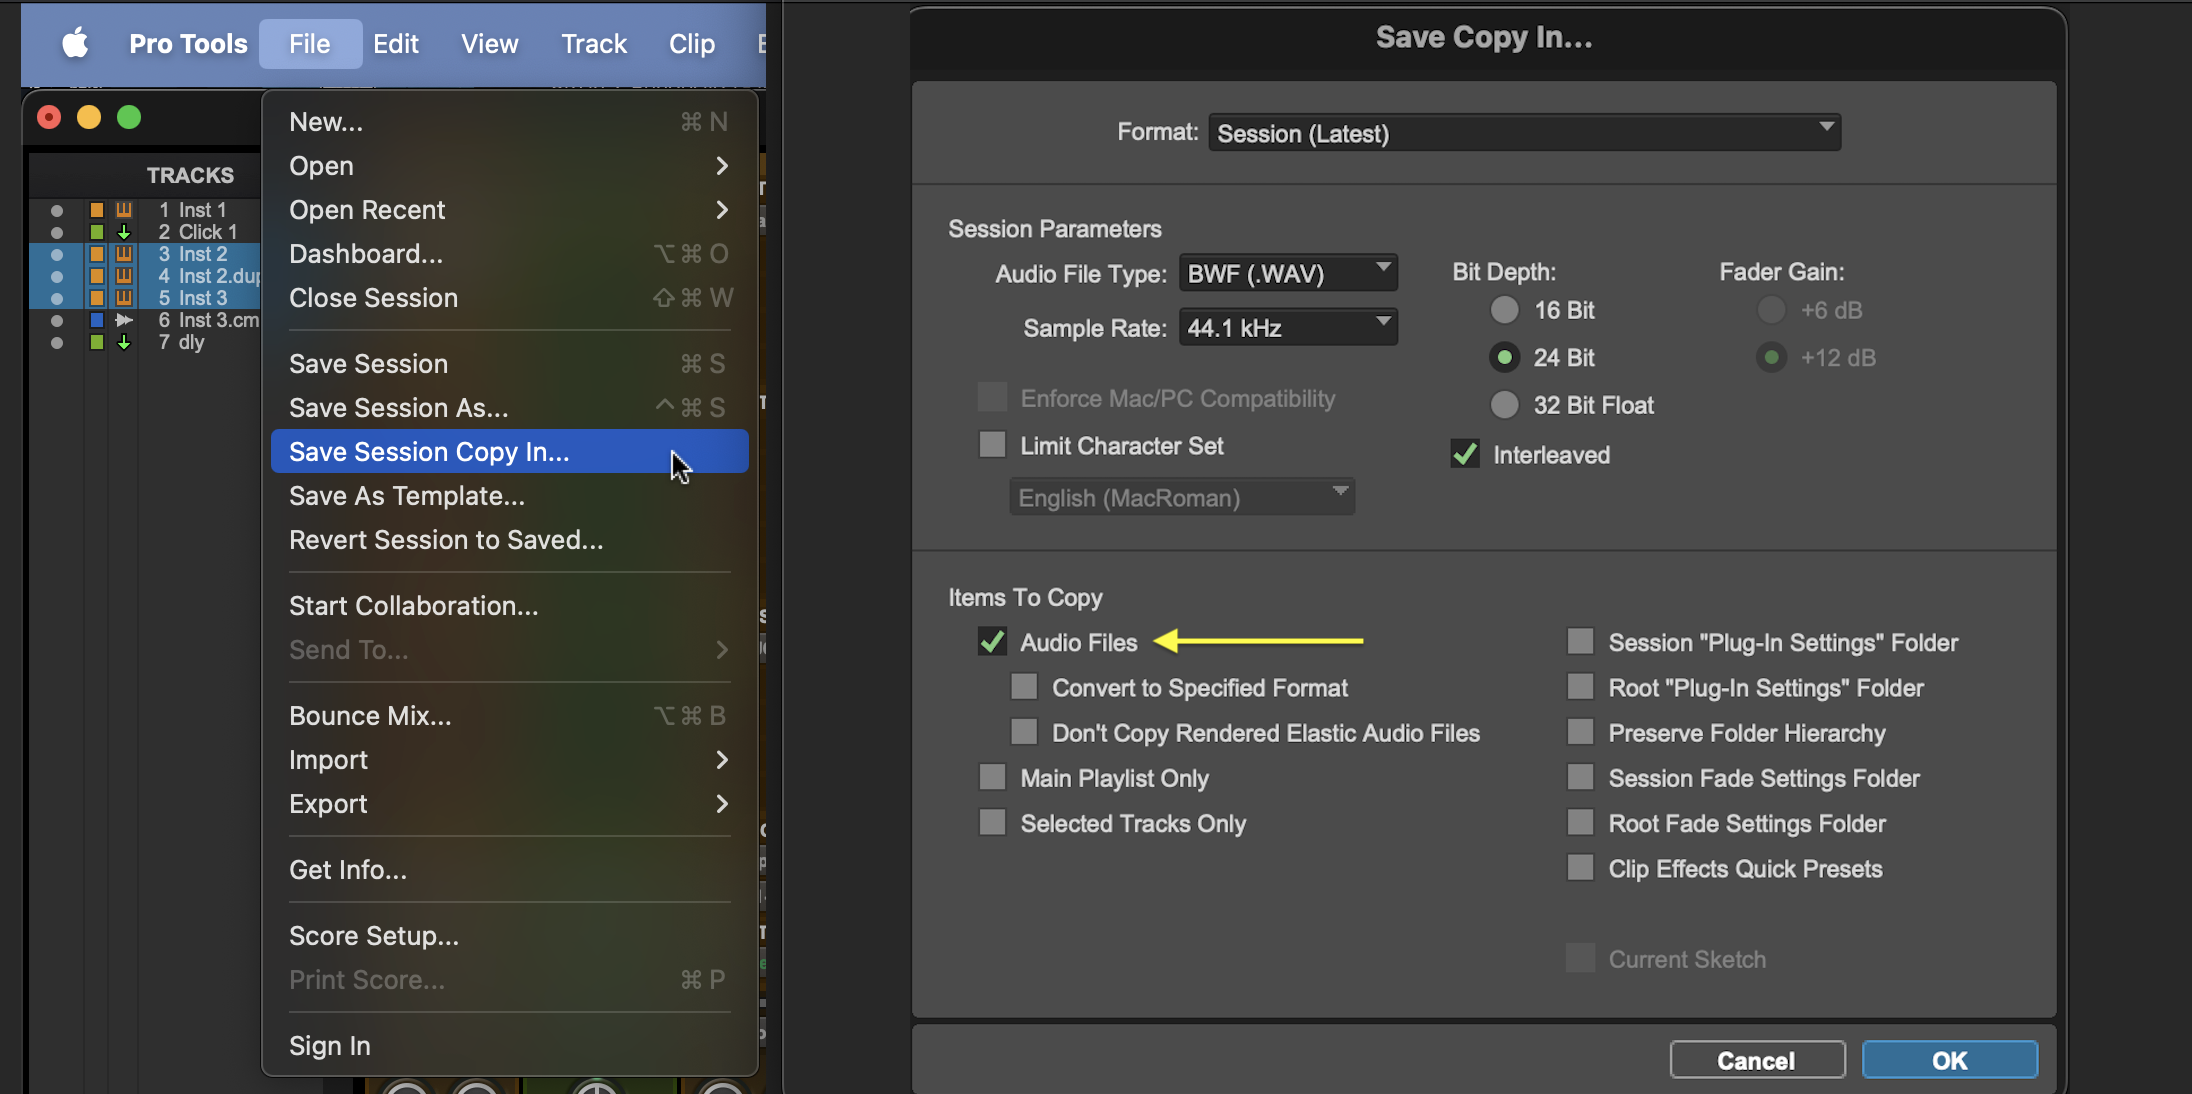Choose Bounce Mix... from the File menu
Screen dimensions: 2192x1094
point(510,716)
